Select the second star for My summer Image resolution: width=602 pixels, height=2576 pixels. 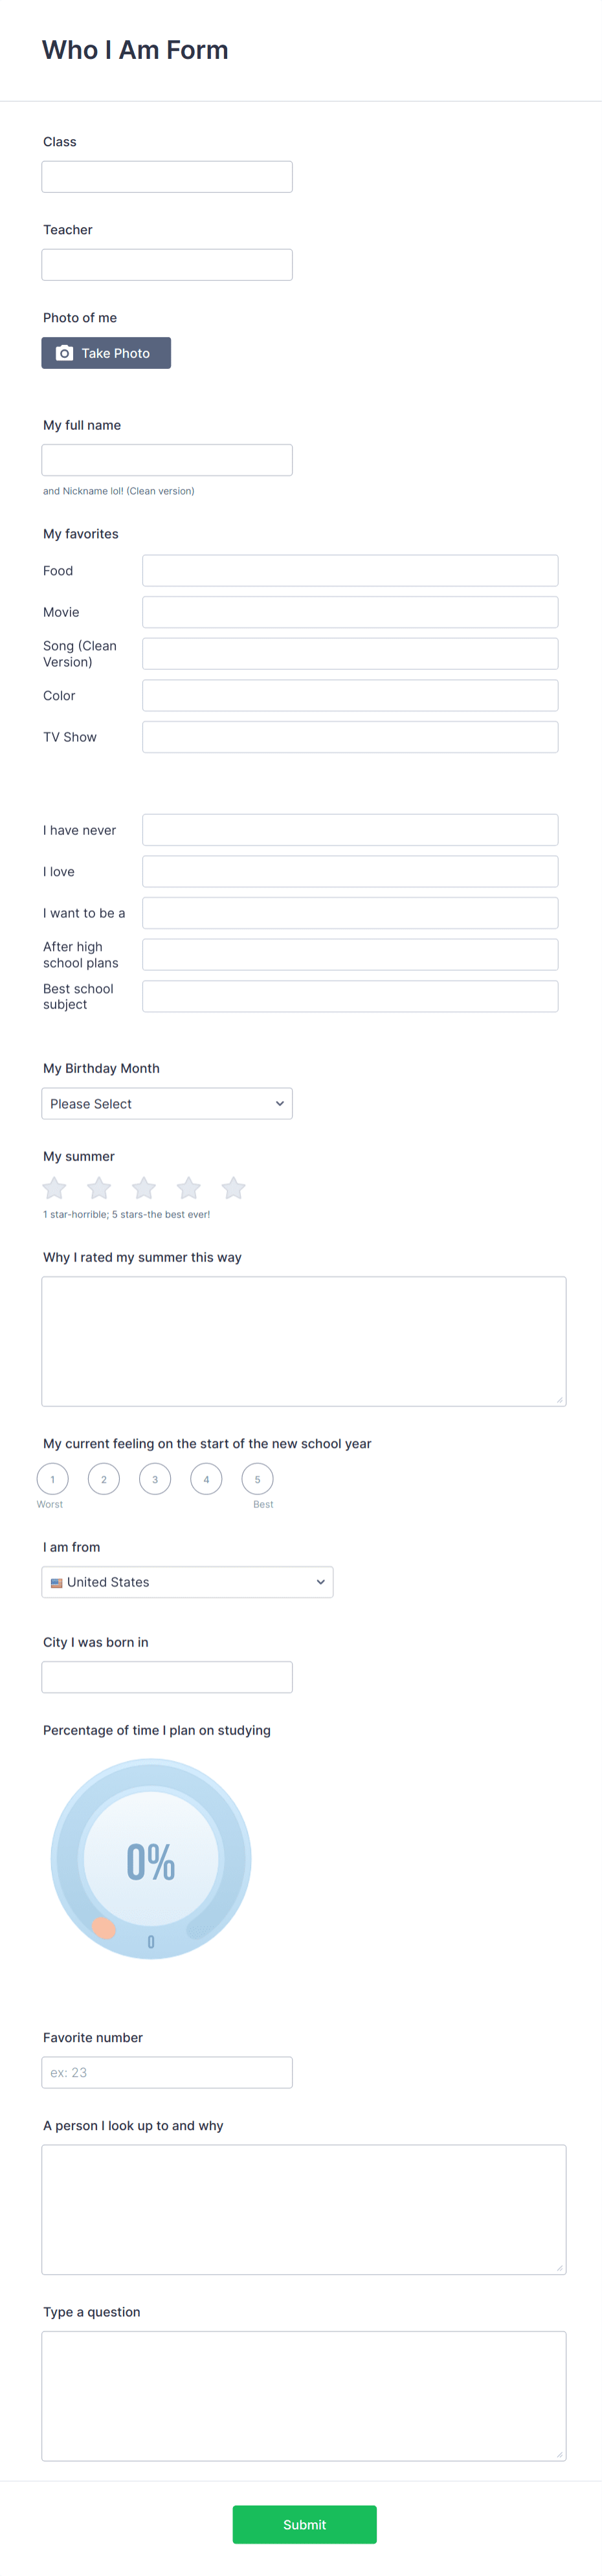pos(99,1188)
